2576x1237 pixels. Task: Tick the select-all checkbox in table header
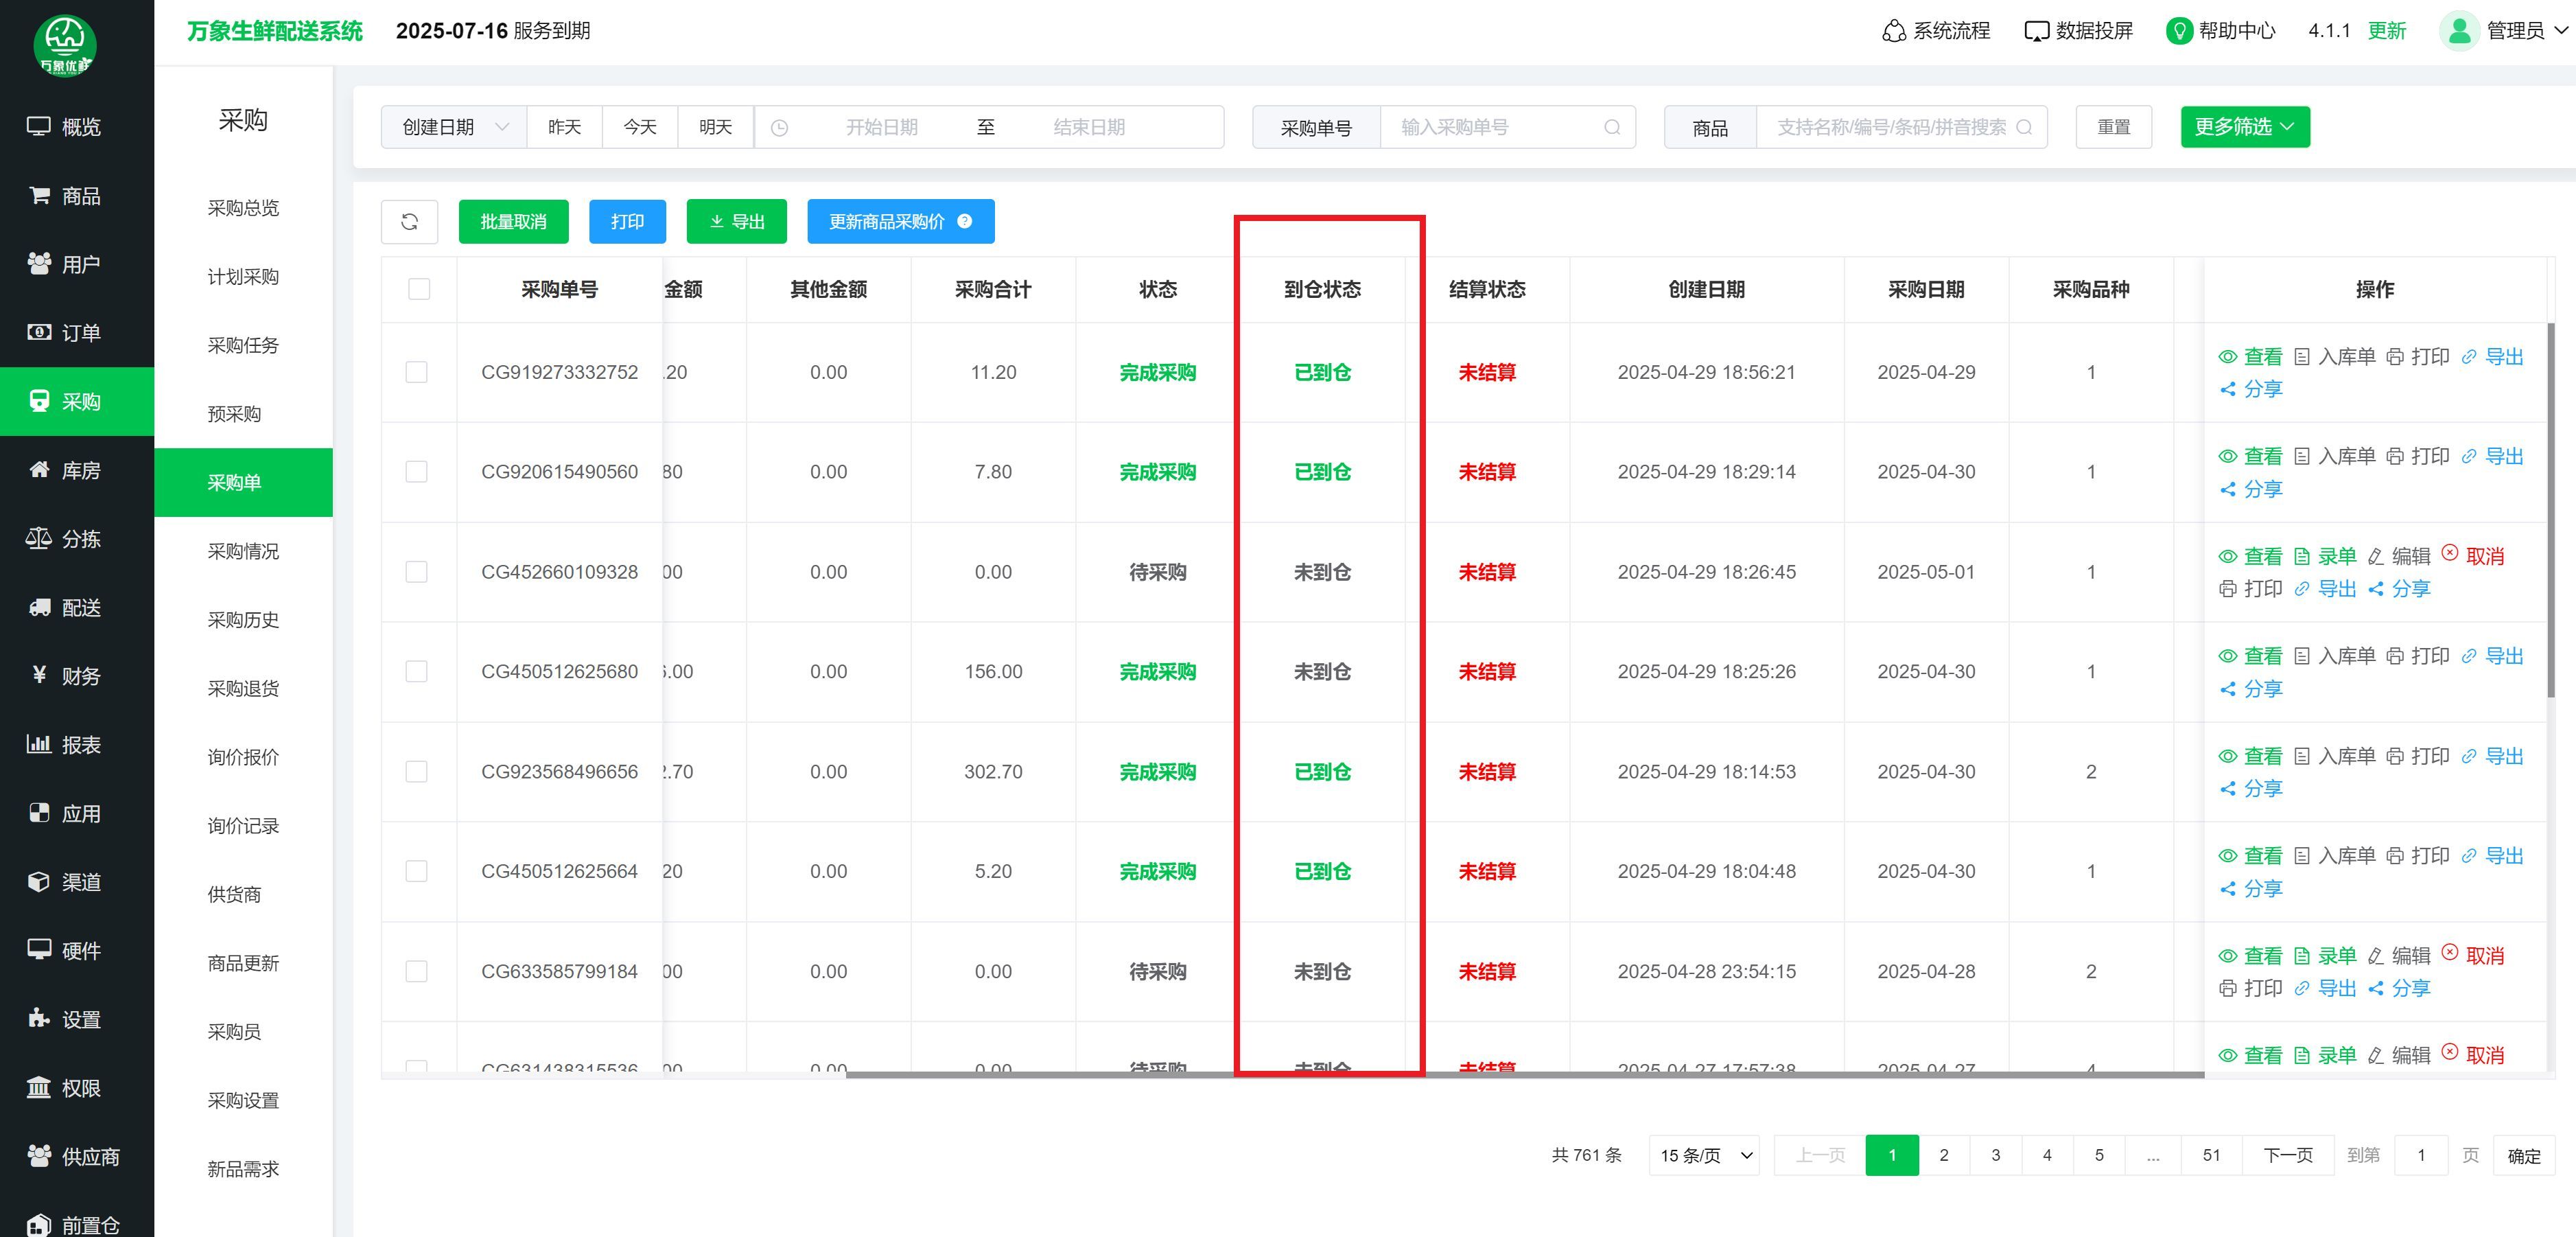[419, 289]
